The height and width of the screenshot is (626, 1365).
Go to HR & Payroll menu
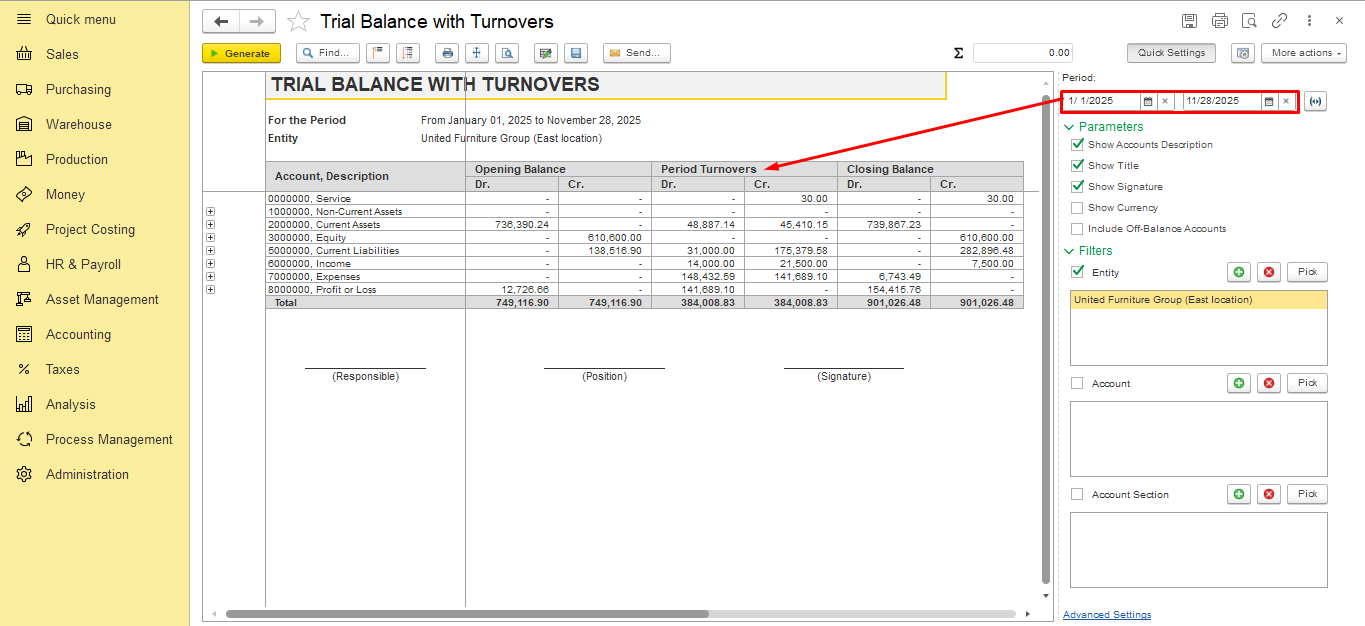[83, 264]
